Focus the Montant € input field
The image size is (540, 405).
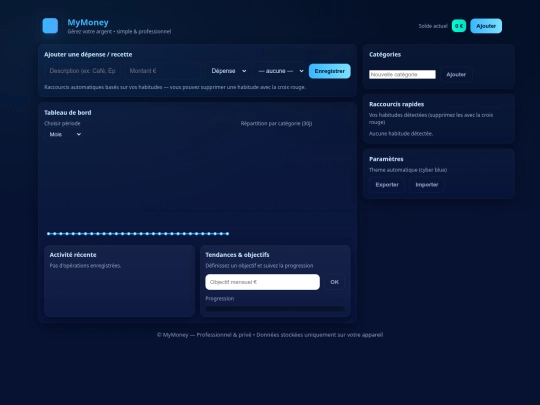point(163,71)
